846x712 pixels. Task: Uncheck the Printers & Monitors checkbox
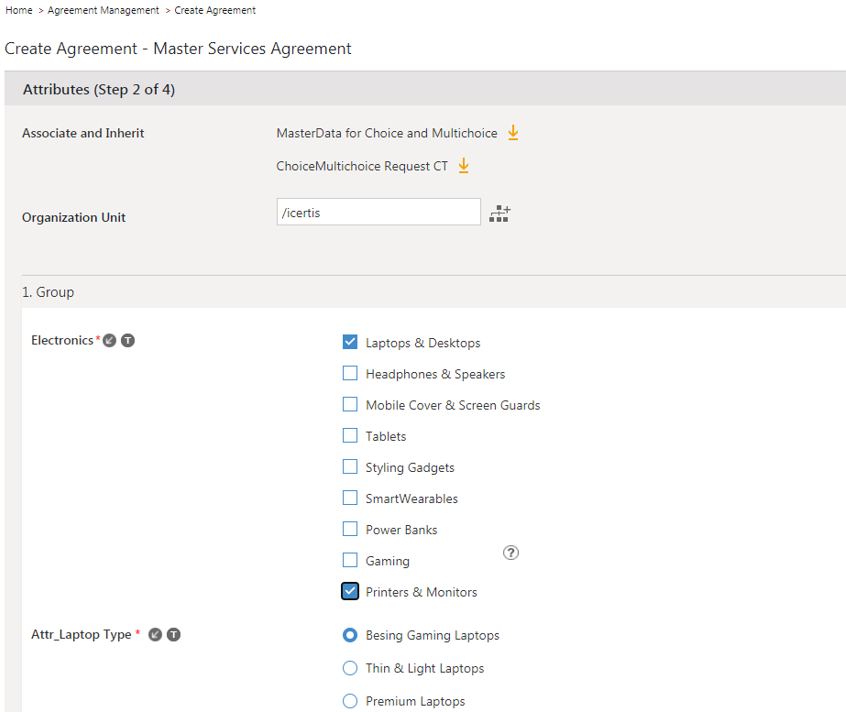(350, 591)
